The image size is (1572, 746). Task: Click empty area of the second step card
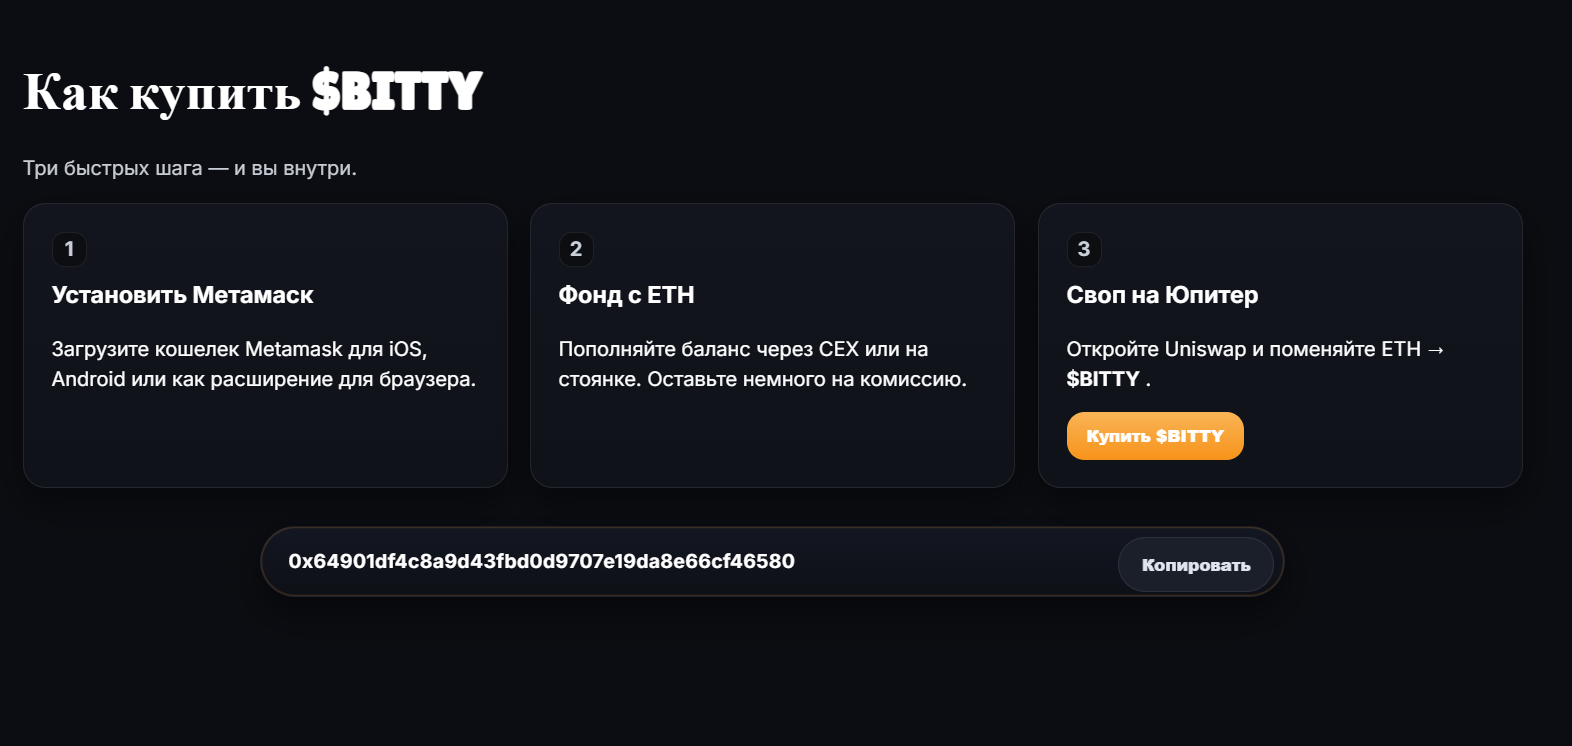coord(772,445)
